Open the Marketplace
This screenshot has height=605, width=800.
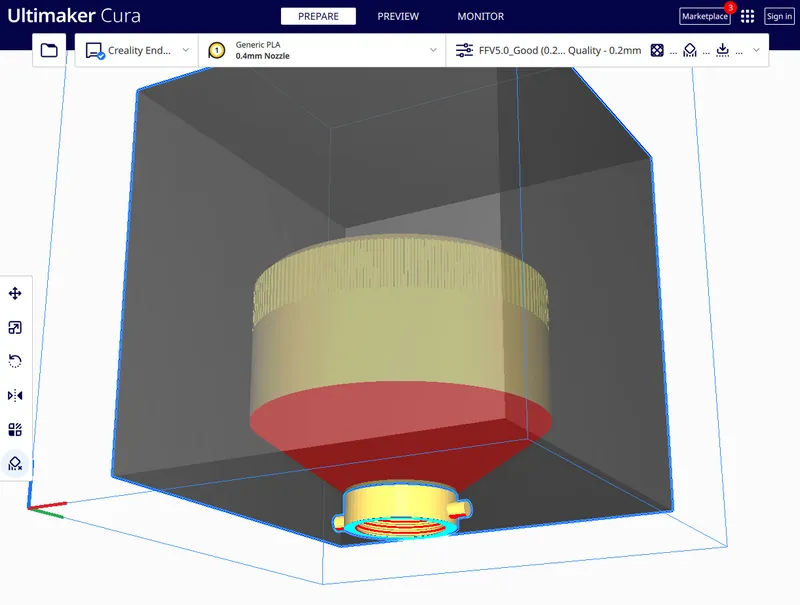click(705, 16)
